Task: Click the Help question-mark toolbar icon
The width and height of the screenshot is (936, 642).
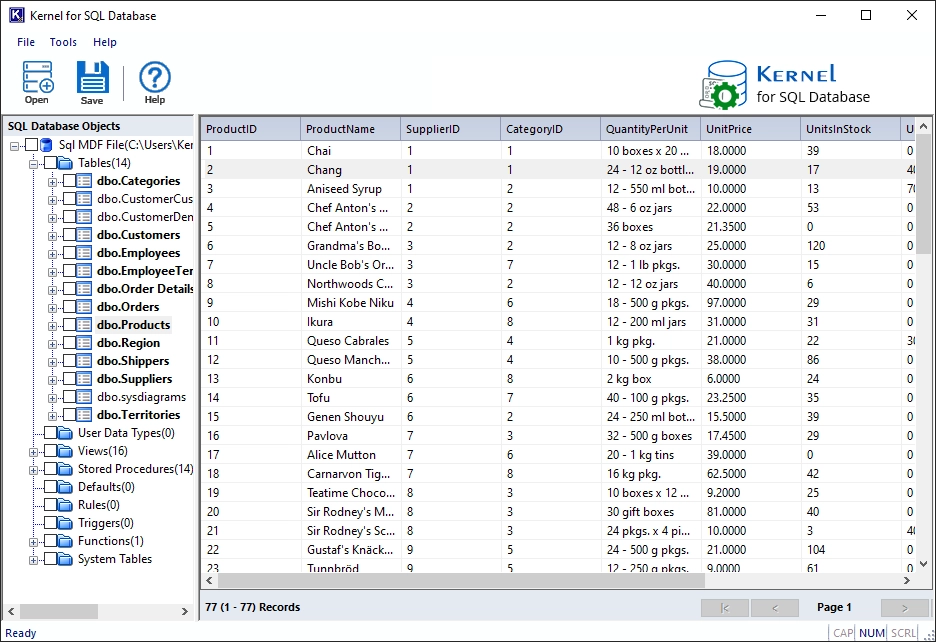Action: pos(155,82)
